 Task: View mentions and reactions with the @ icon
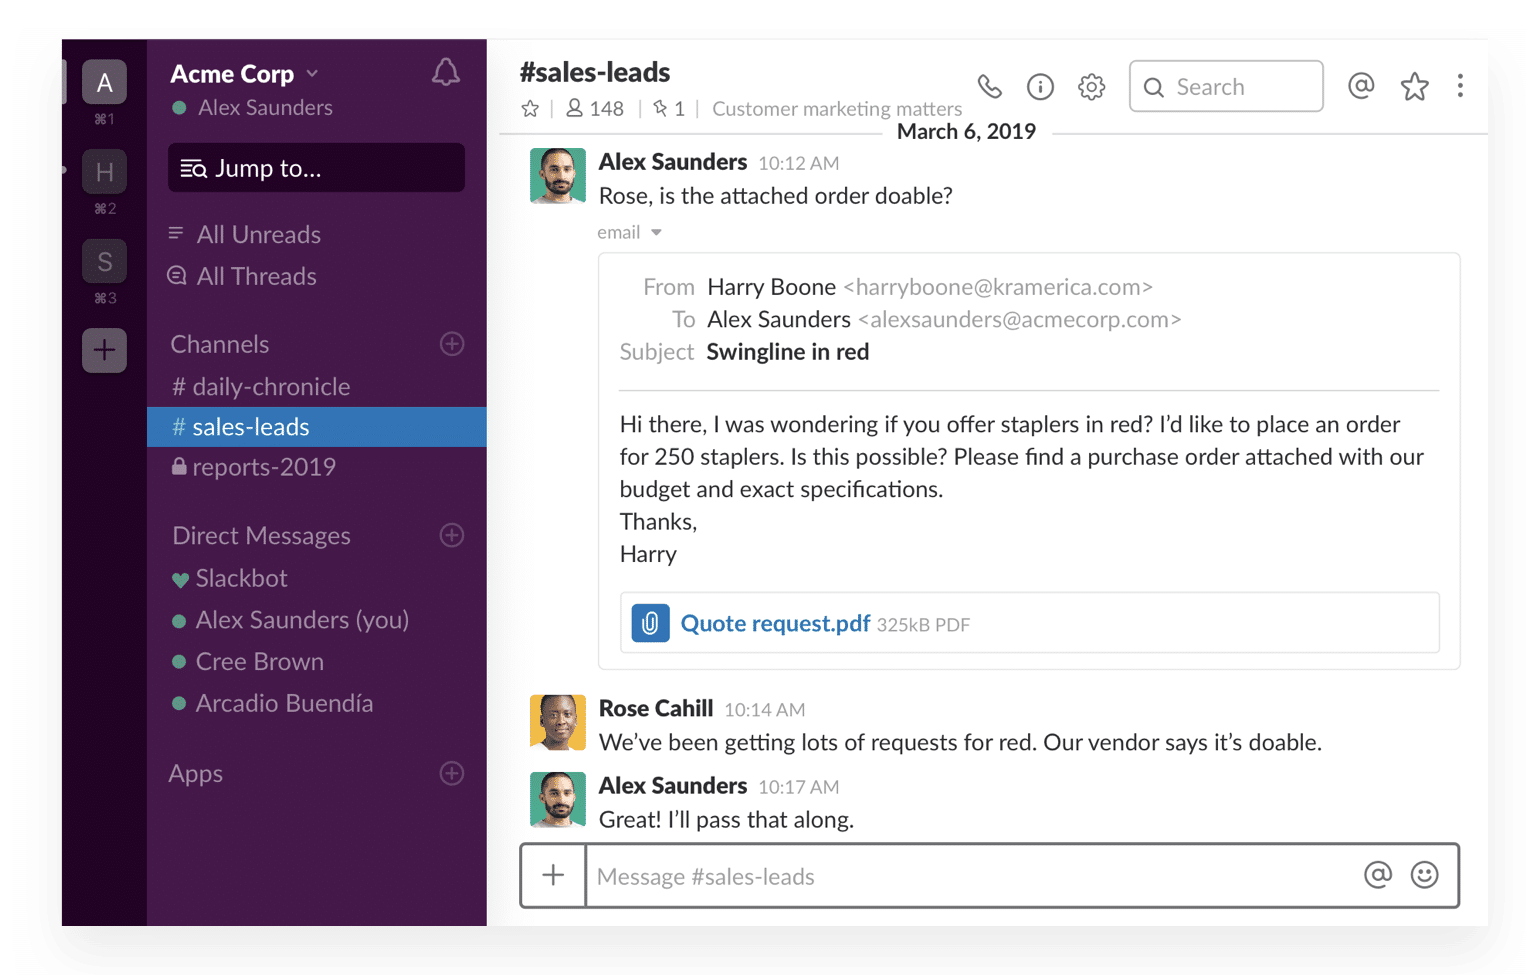(1361, 87)
